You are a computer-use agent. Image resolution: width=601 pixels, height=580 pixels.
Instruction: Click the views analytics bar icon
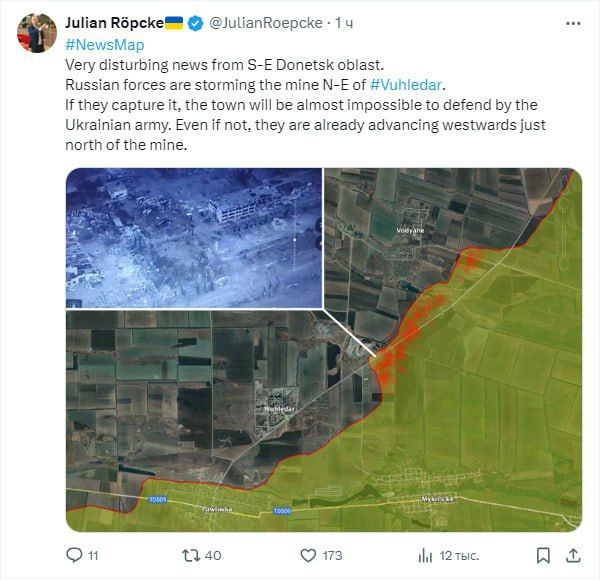pyautogui.click(x=425, y=554)
